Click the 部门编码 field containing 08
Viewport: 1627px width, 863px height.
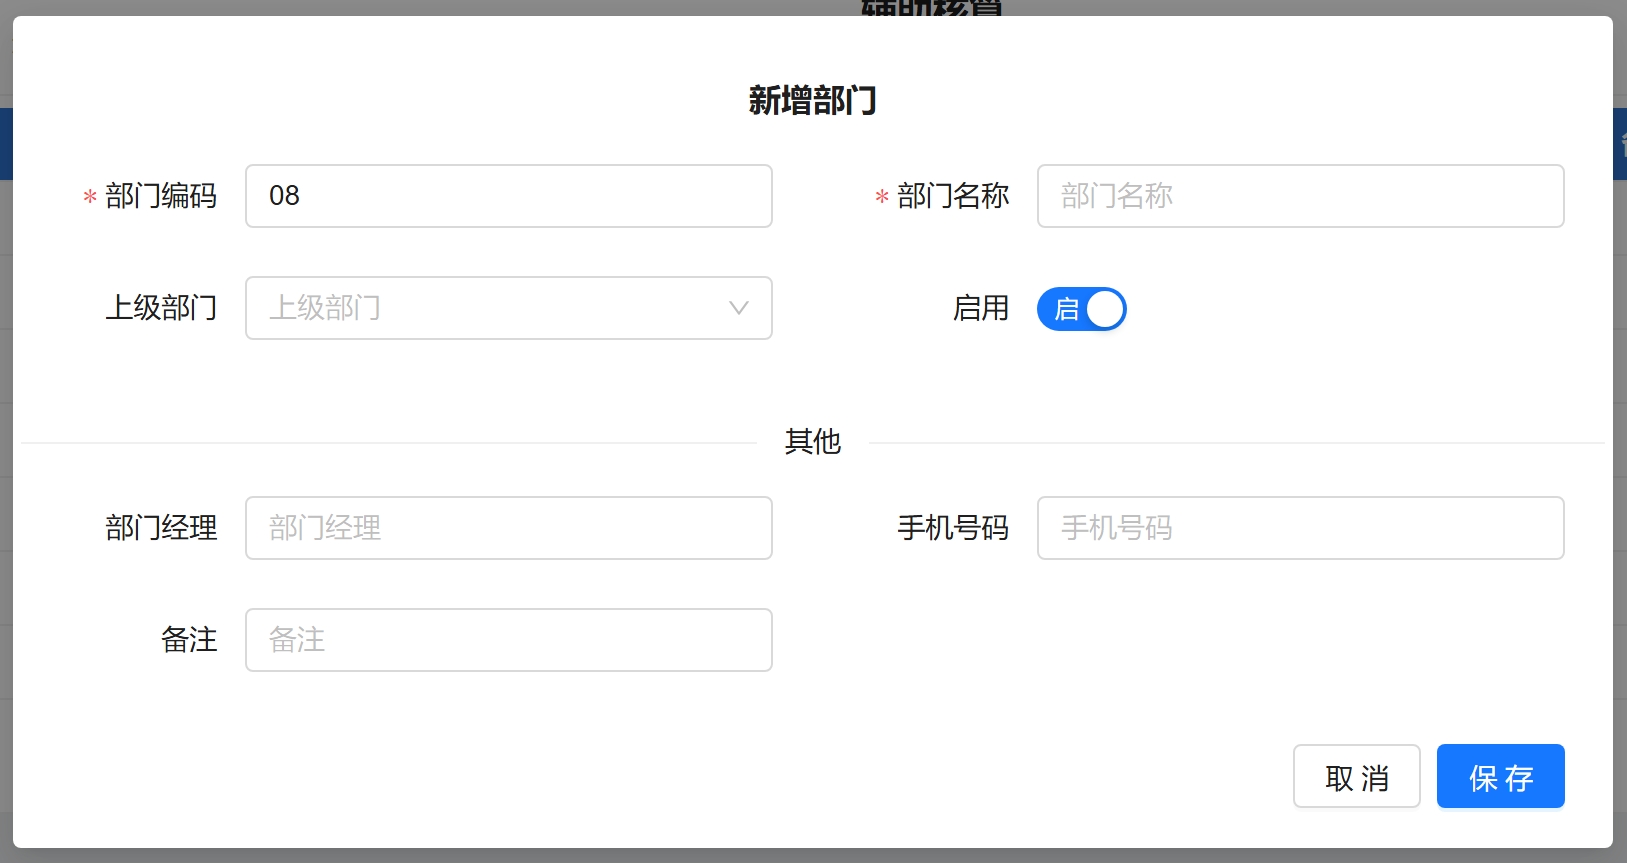click(x=508, y=196)
